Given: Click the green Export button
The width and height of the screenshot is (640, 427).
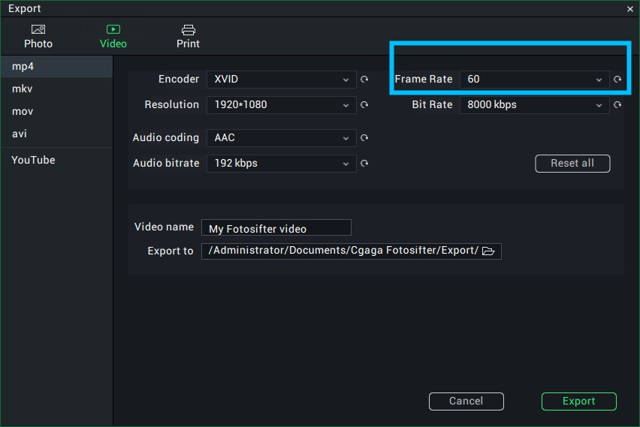Looking at the screenshot, I should (x=579, y=401).
